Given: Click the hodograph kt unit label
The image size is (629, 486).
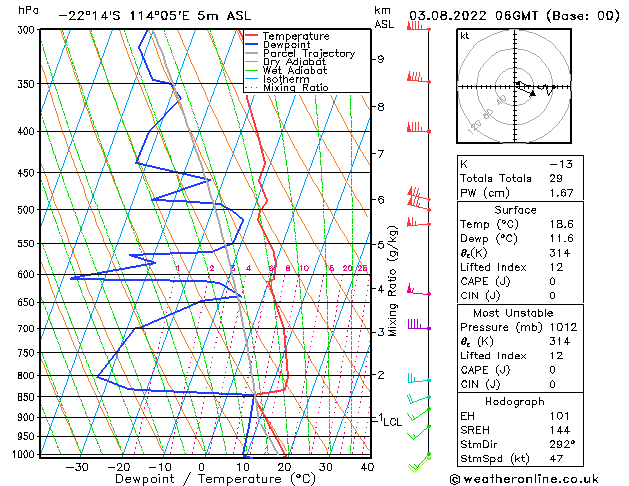Looking at the screenshot, I should coord(465,36).
